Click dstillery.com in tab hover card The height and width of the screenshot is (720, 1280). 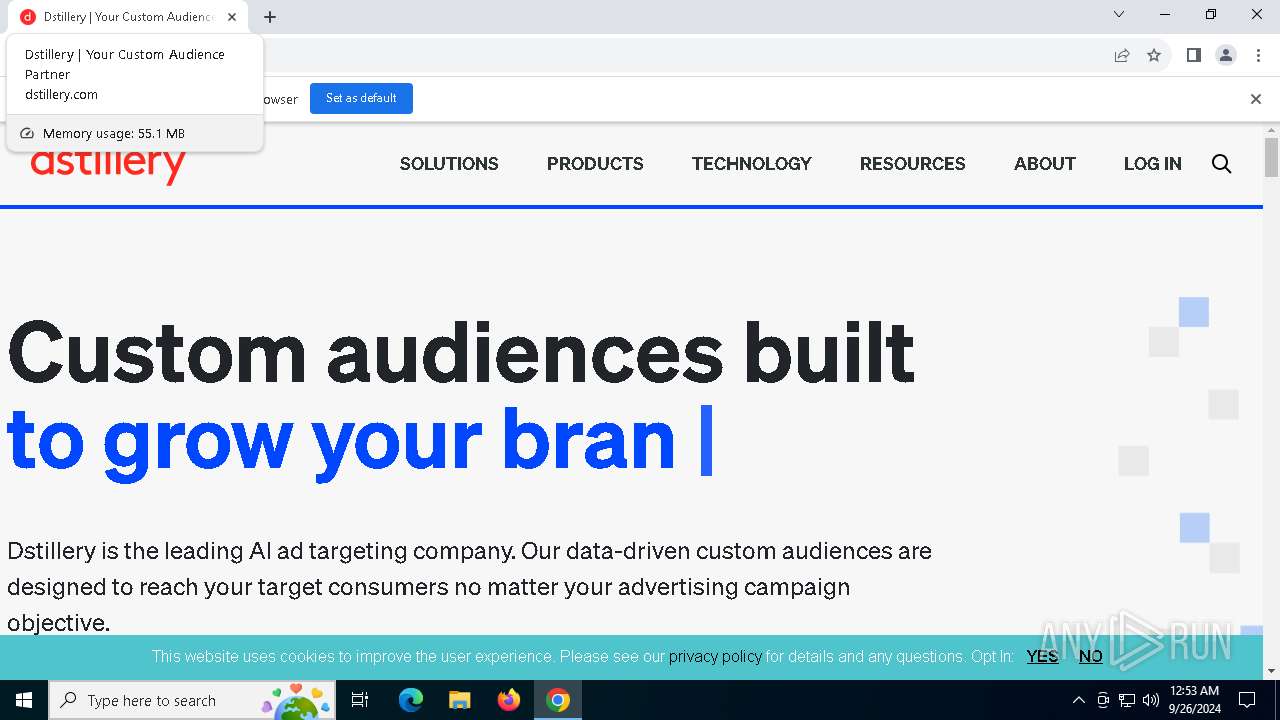coord(61,95)
